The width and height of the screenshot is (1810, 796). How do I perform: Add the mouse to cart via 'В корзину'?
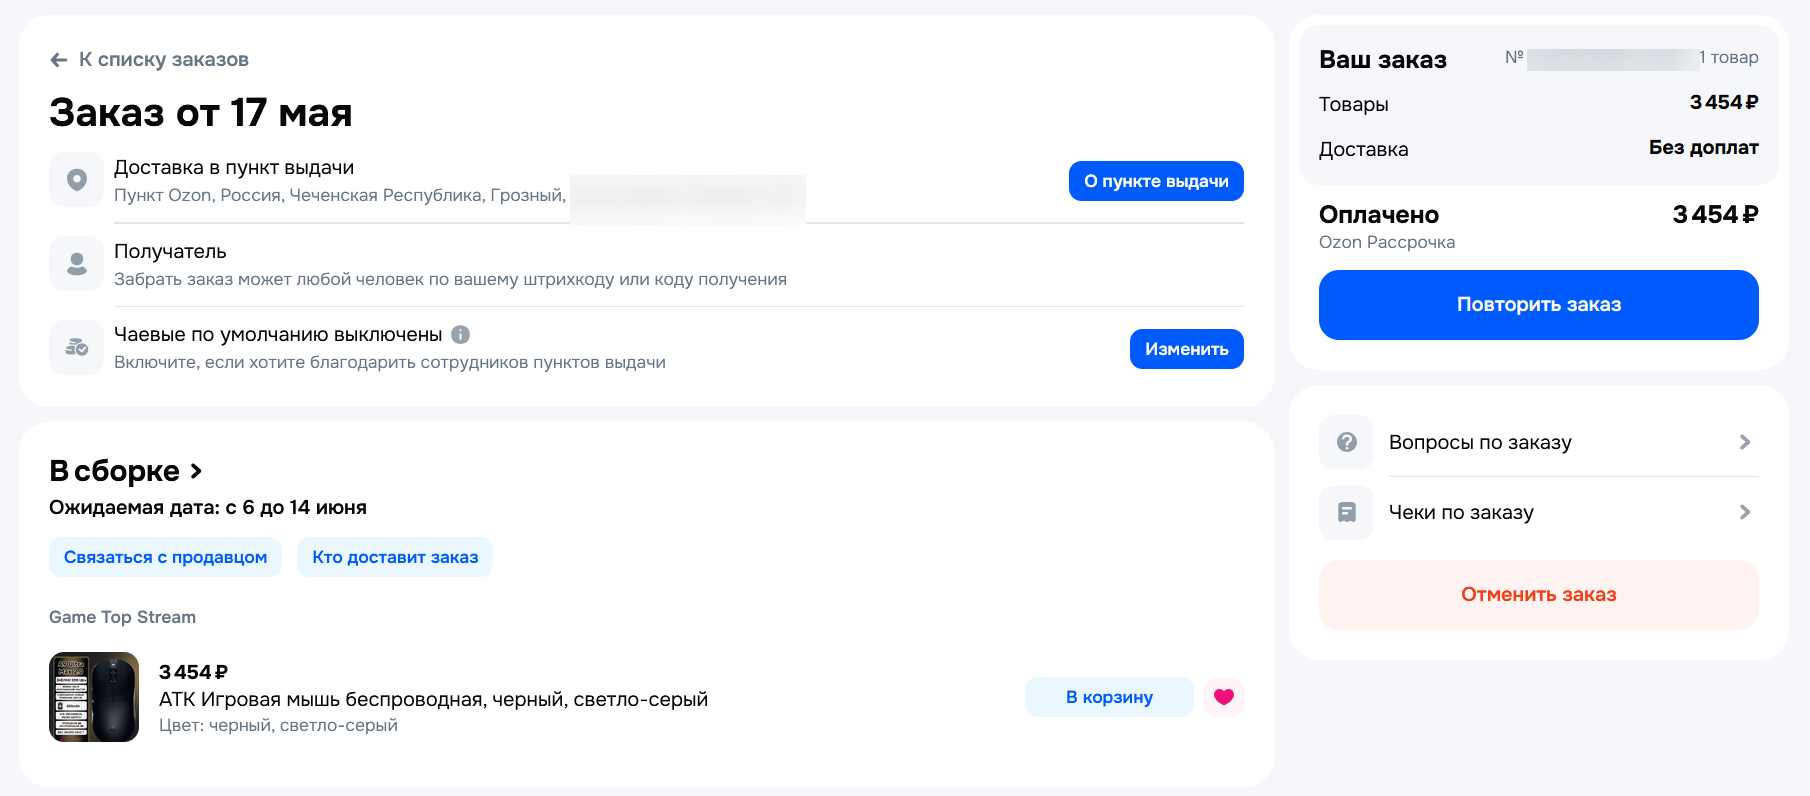(1109, 697)
